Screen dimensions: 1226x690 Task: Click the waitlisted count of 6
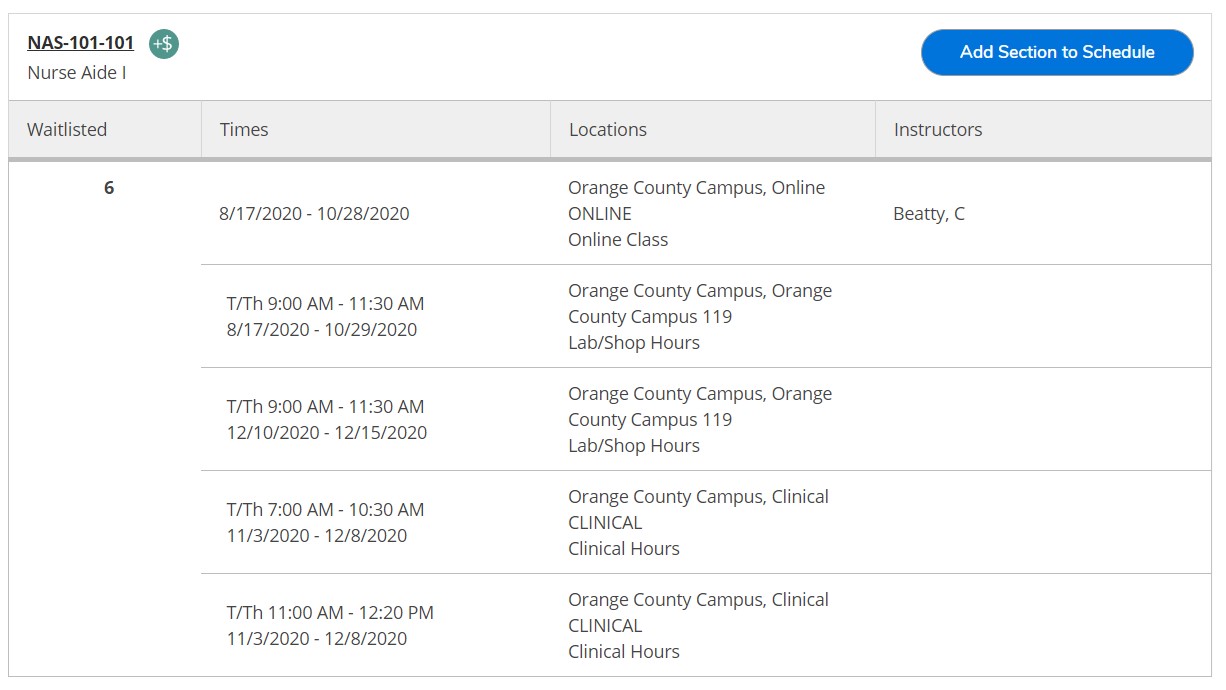[x=109, y=188]
